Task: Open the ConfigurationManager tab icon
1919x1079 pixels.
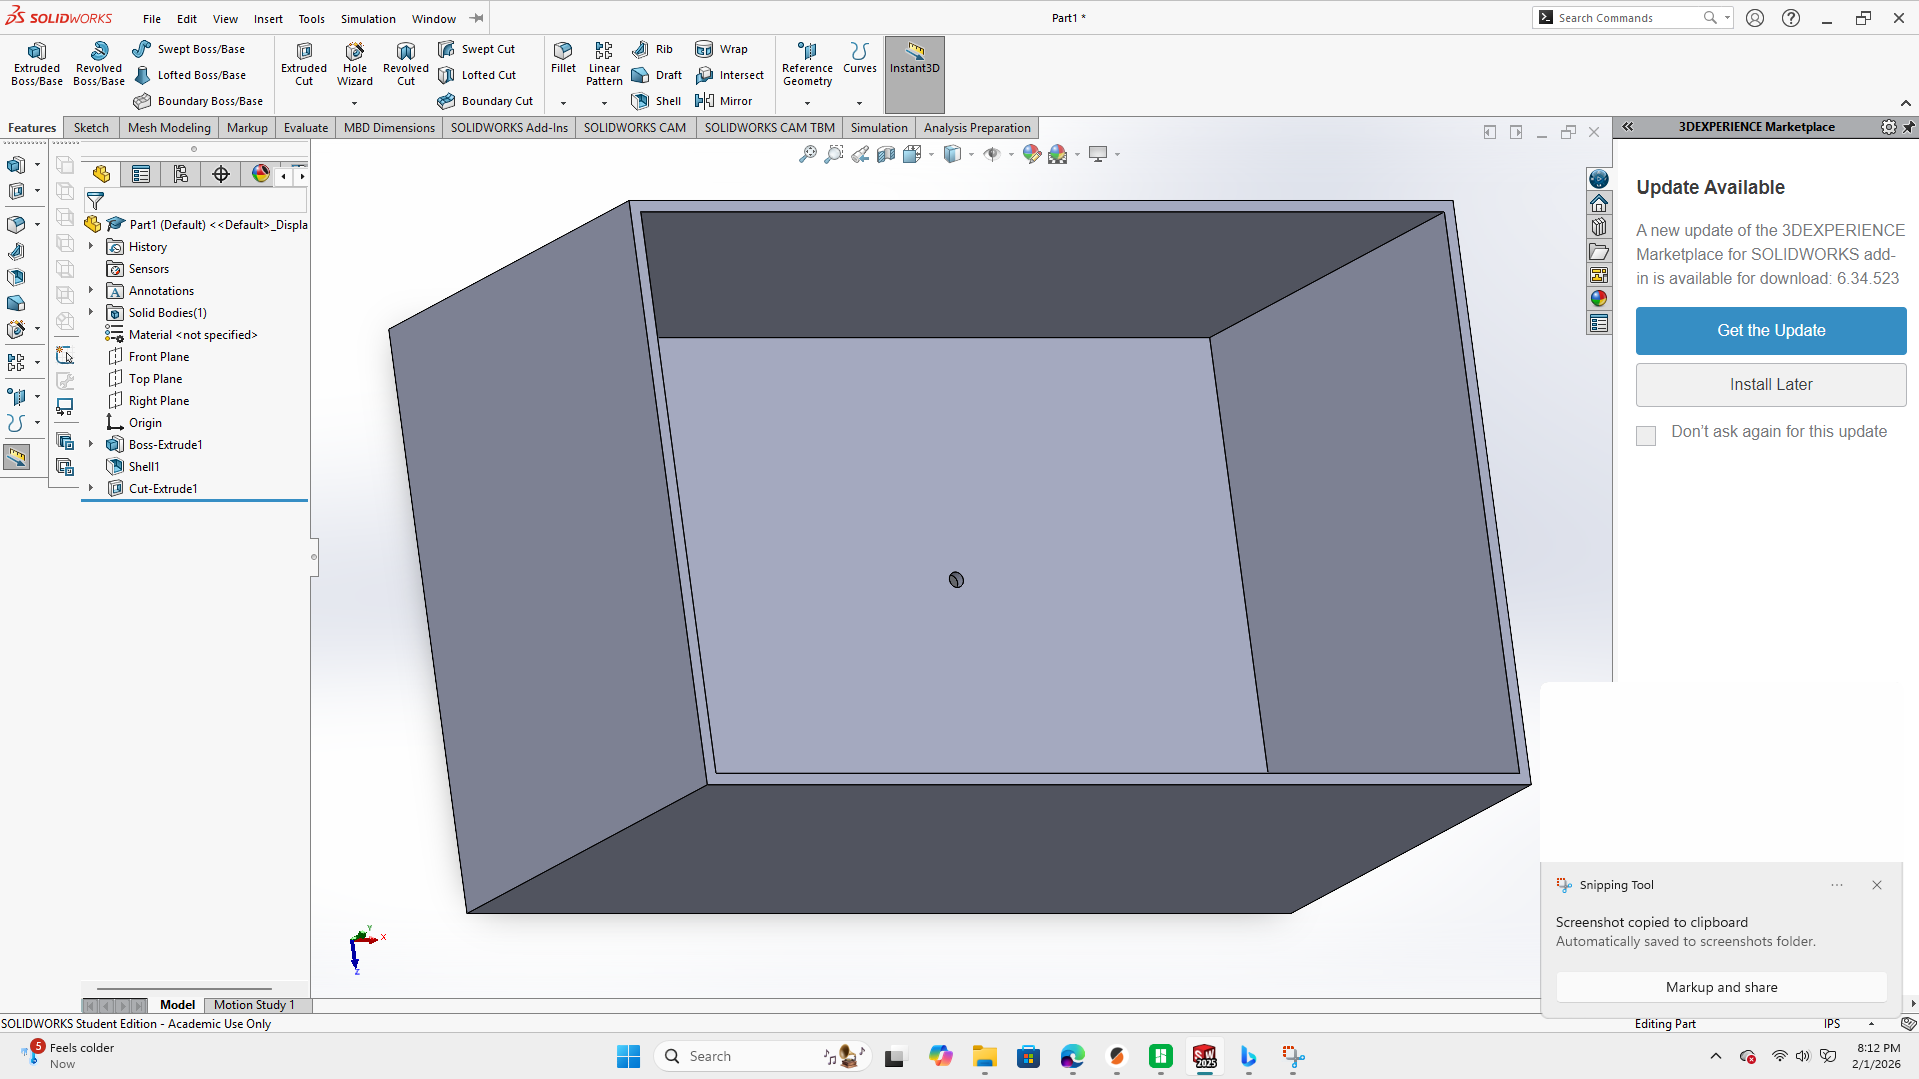Action: pyautogui.click(x=181, y=174)
